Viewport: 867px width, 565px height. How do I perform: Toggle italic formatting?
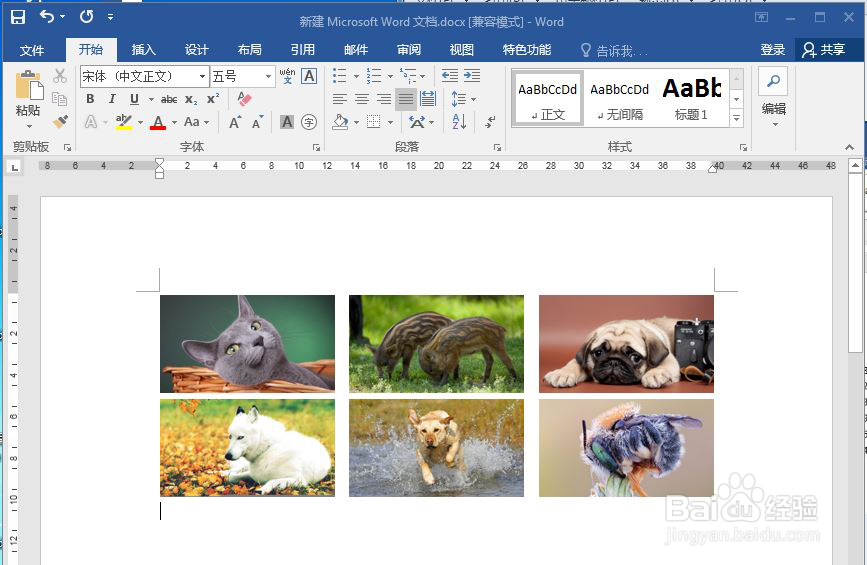pos(112,99)
